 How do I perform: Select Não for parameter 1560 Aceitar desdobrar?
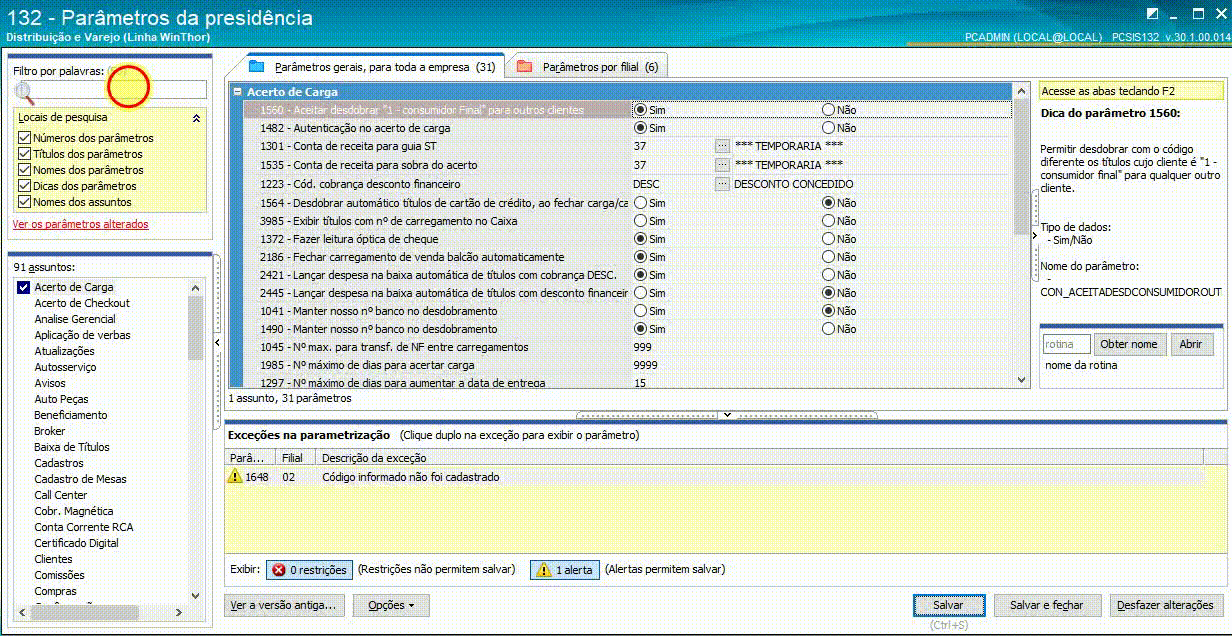[828, 109]
